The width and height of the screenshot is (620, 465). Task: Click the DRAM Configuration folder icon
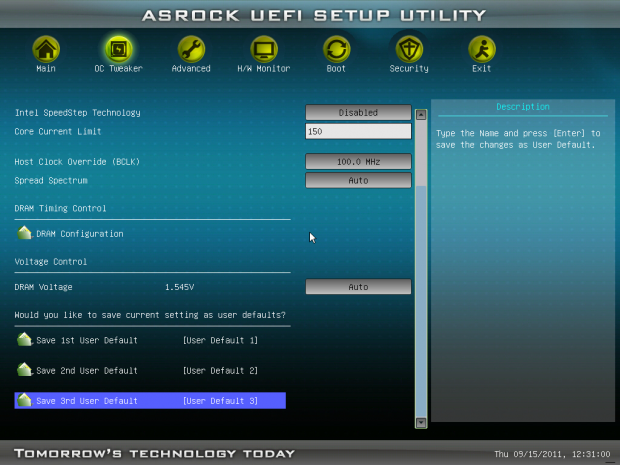(x=24, y=233)
